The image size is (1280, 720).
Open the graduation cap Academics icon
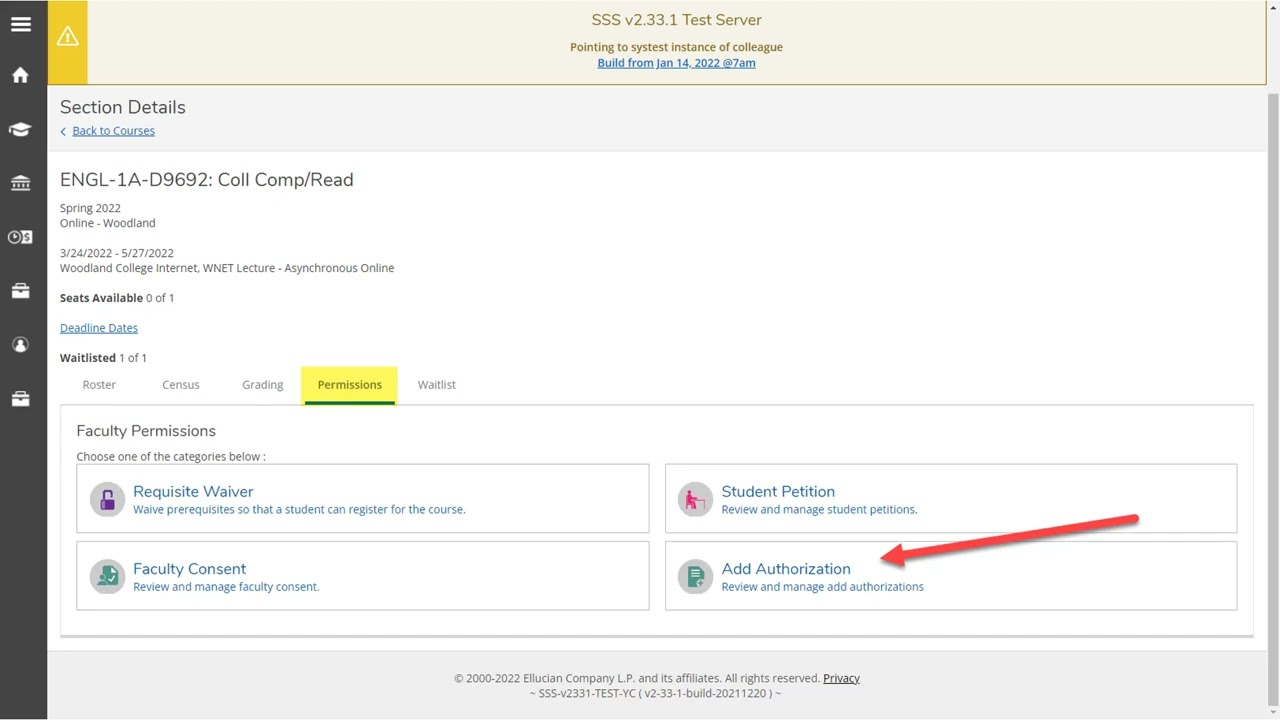21,130
